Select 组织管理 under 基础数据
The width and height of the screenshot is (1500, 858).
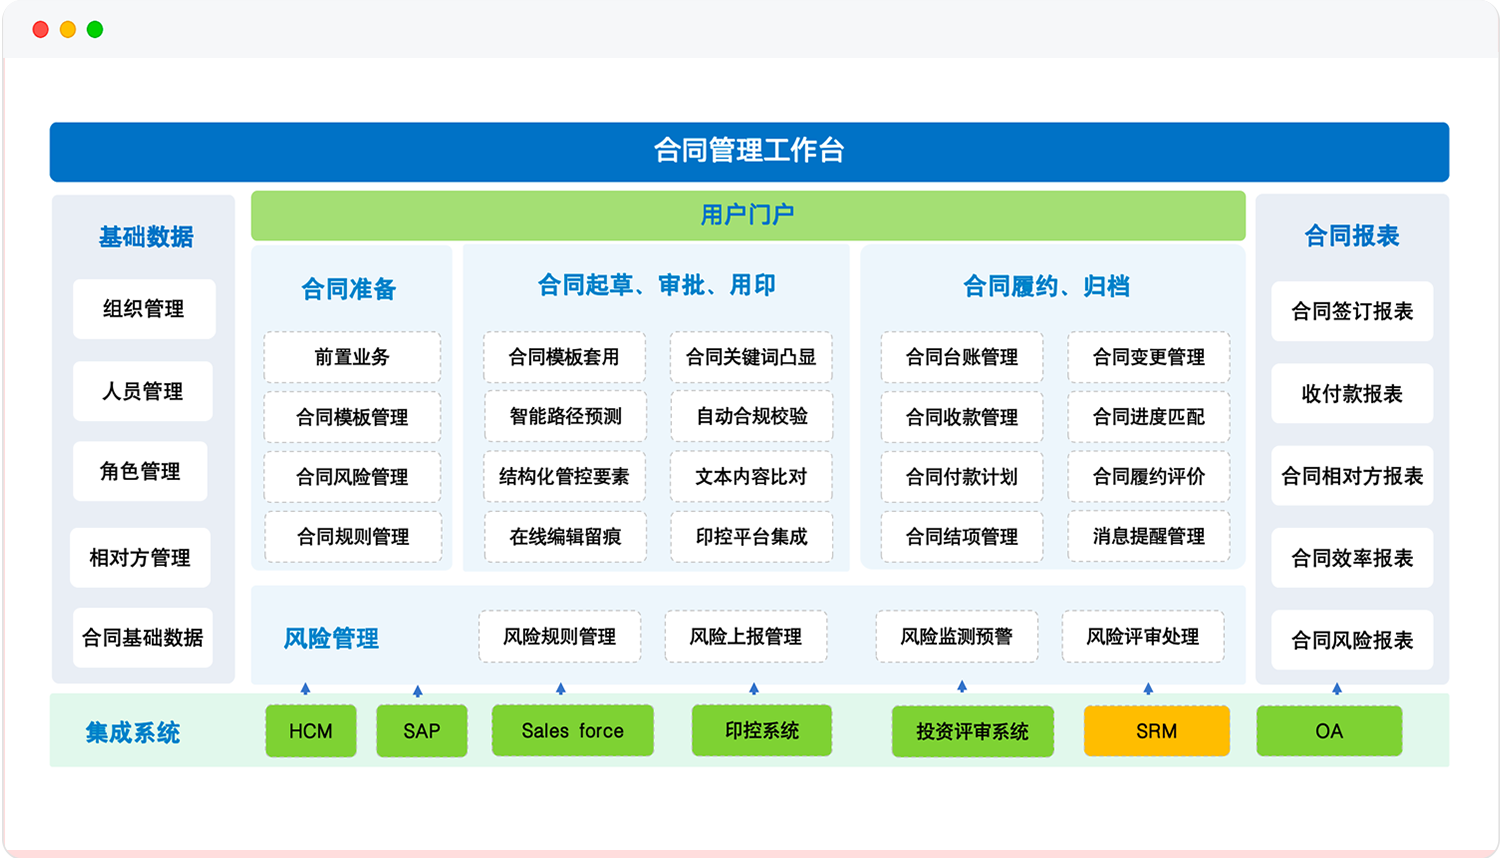(x=144, y=309)
